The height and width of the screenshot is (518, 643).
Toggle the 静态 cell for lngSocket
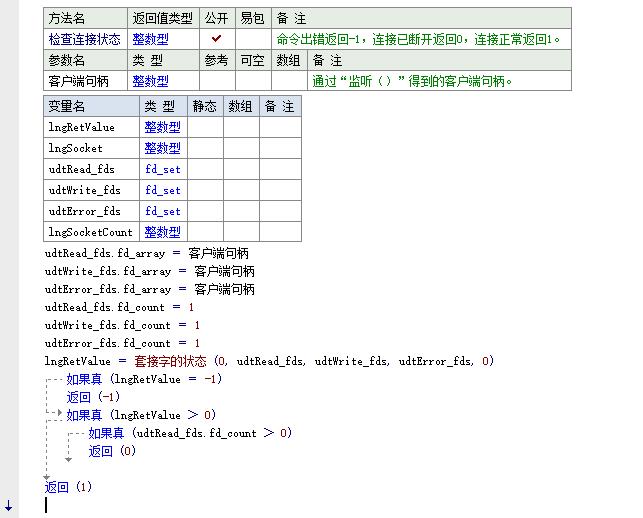pyautogui.click(x=205, y=148)
